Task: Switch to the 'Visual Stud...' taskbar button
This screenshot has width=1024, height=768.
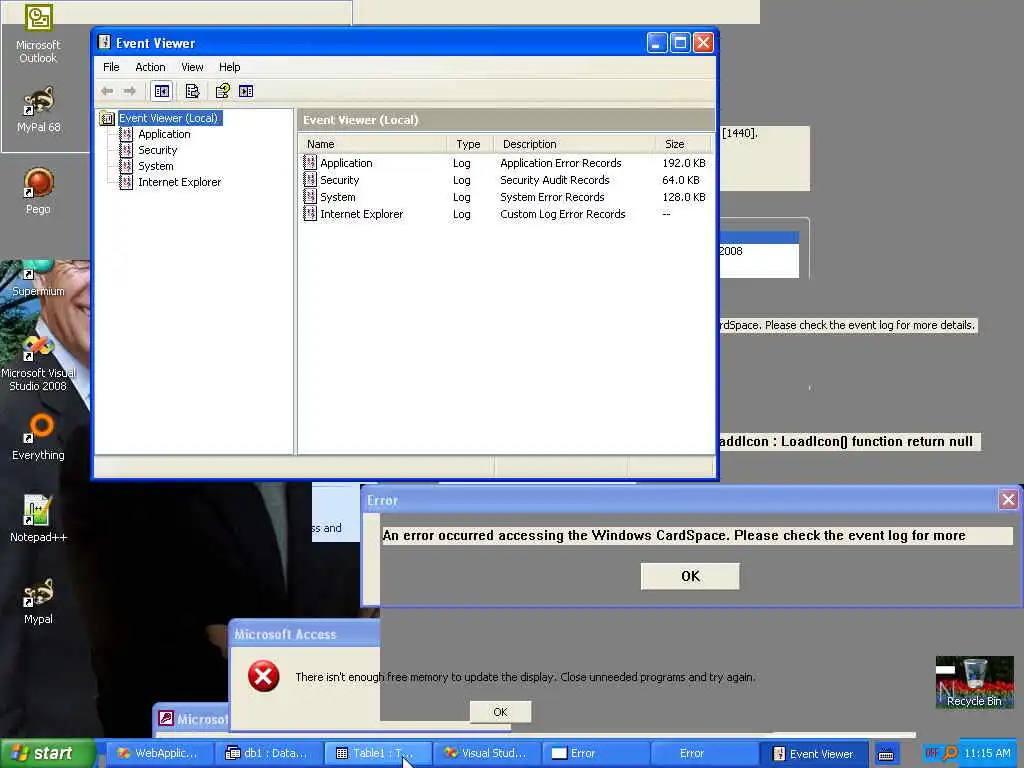Action: tap(487, 754)
